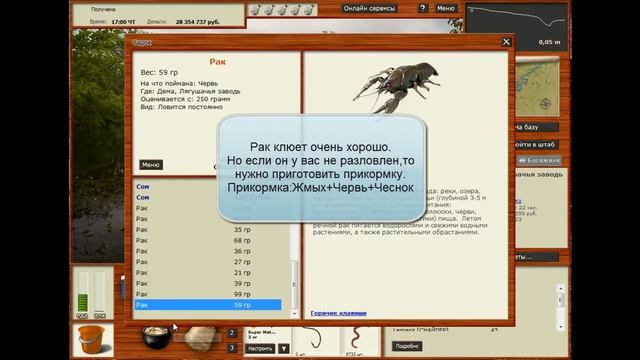This screenshot has height=360, width=640.
Task: Click the right panel scrollbar thumb
Action: click(x=561, y=300)
